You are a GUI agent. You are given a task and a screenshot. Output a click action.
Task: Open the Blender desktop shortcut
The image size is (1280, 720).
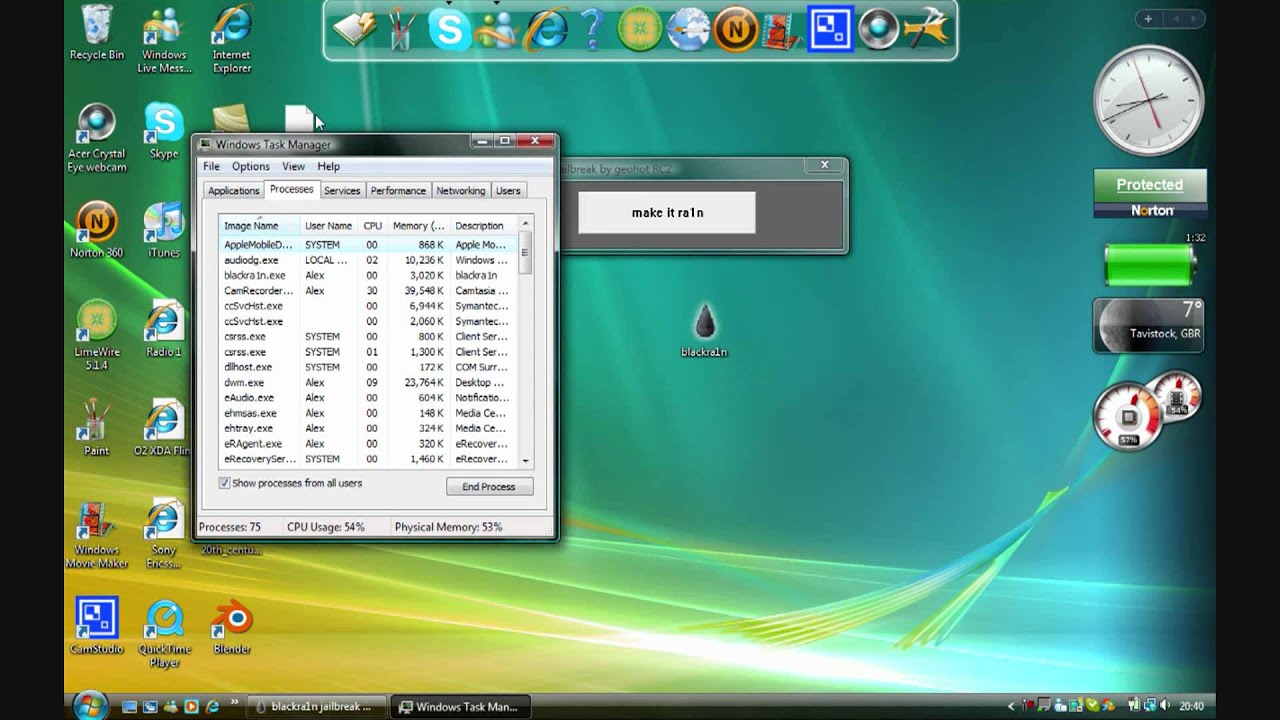tap(232, 625)
